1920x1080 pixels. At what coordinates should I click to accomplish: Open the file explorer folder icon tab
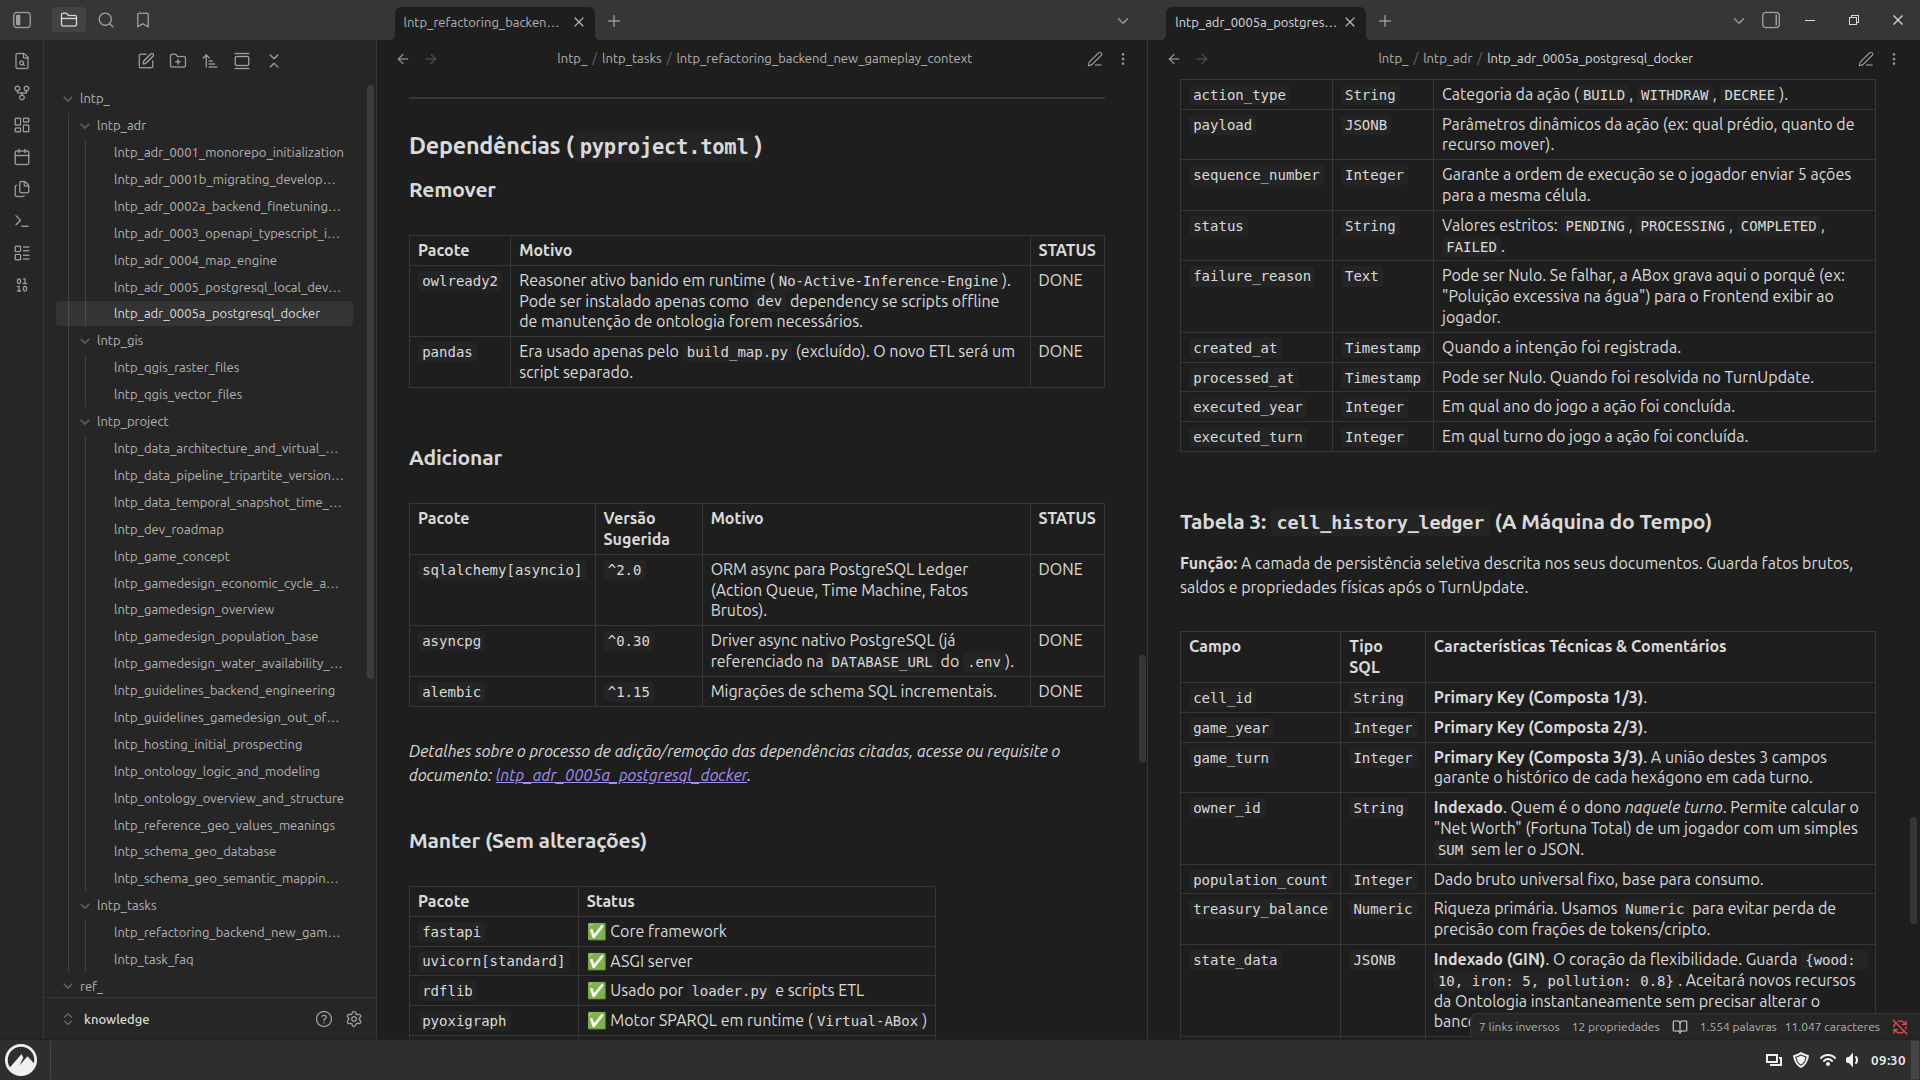[68, 20]
